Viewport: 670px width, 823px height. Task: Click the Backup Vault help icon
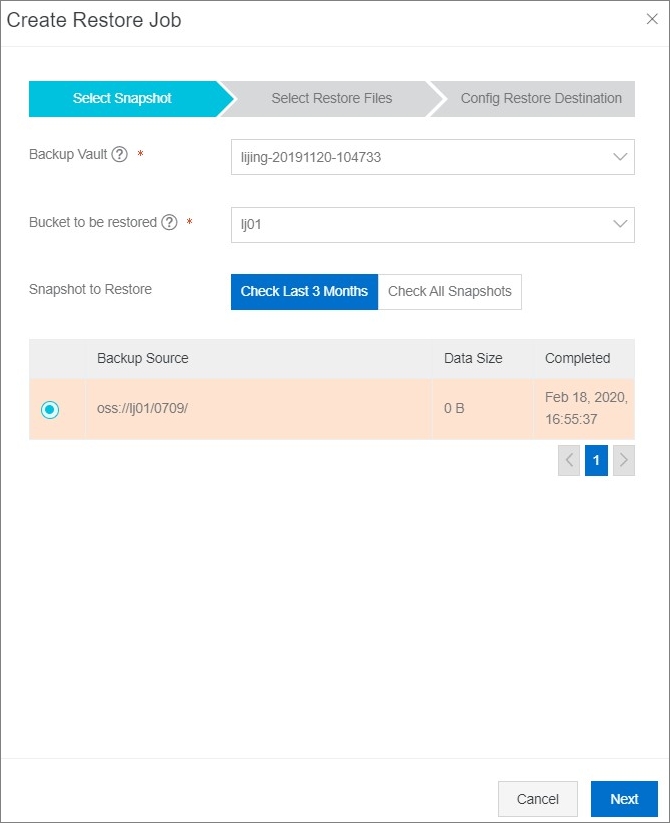click(x=120, y=154)
